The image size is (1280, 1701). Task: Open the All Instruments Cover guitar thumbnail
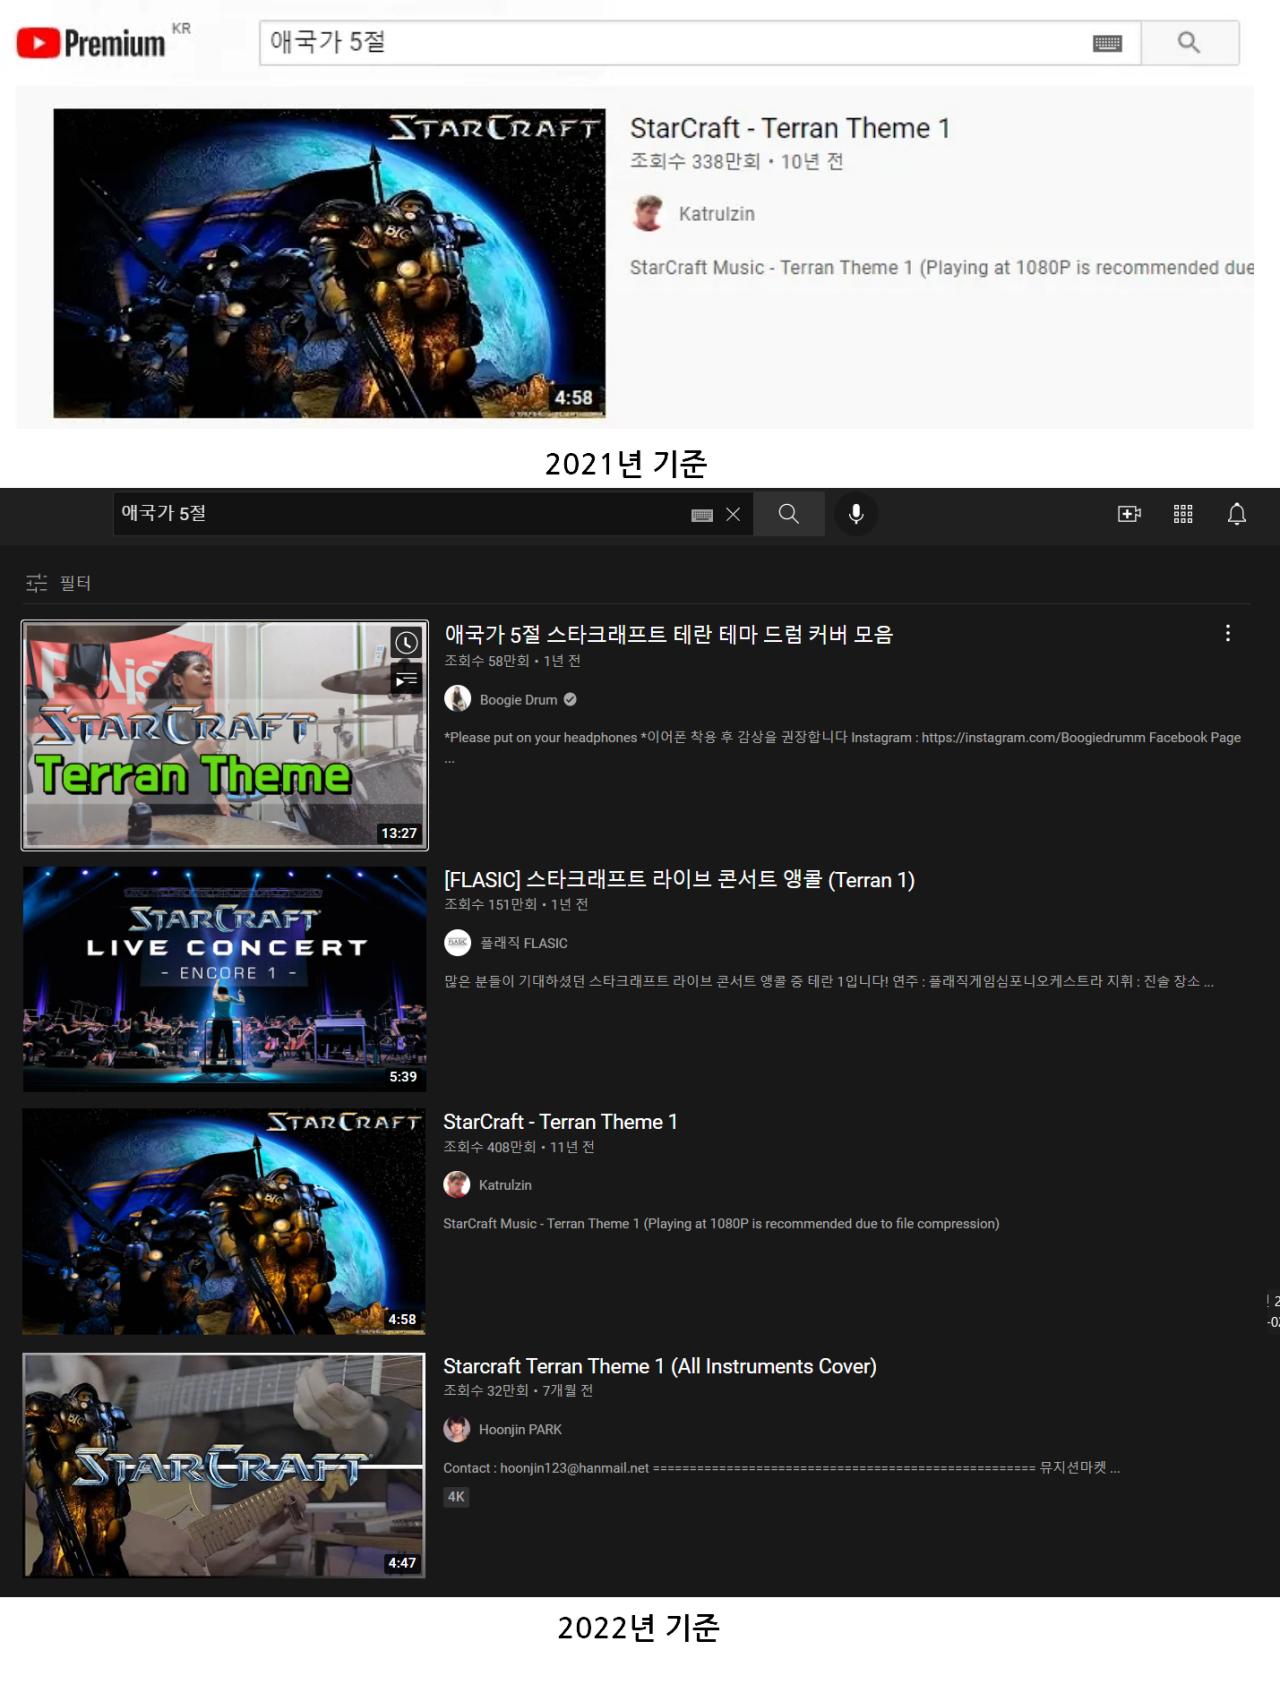tap(224, 1465)
